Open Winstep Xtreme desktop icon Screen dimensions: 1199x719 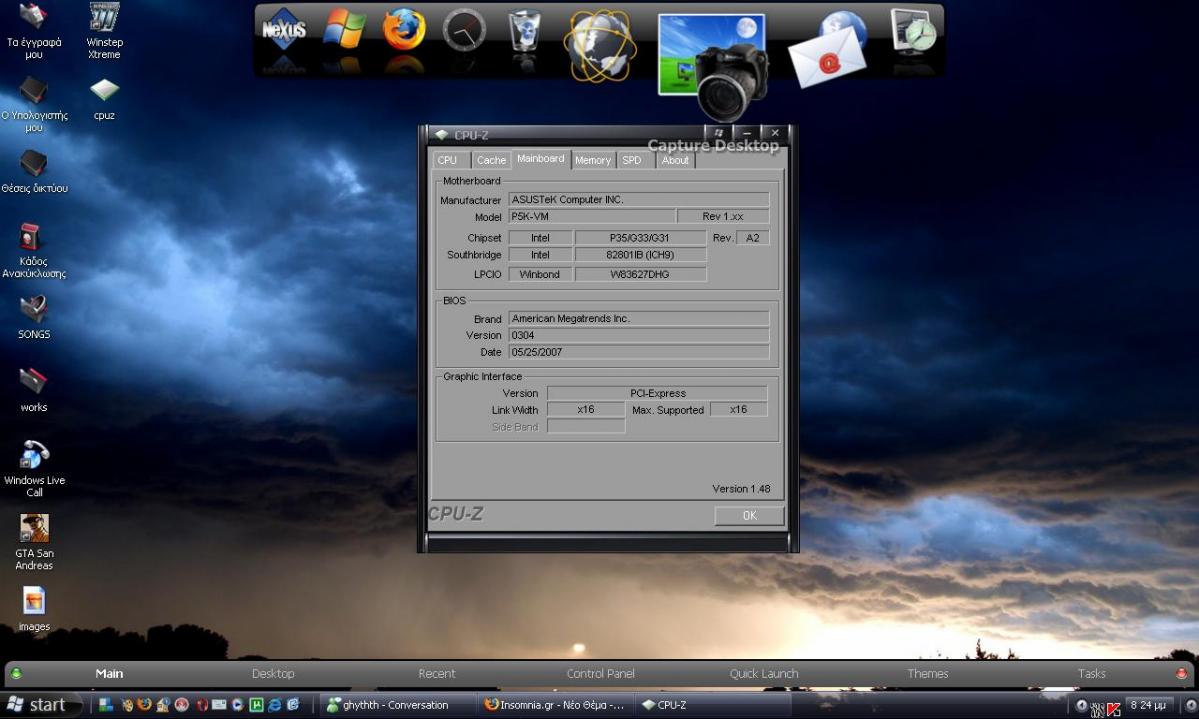point(104,31)
